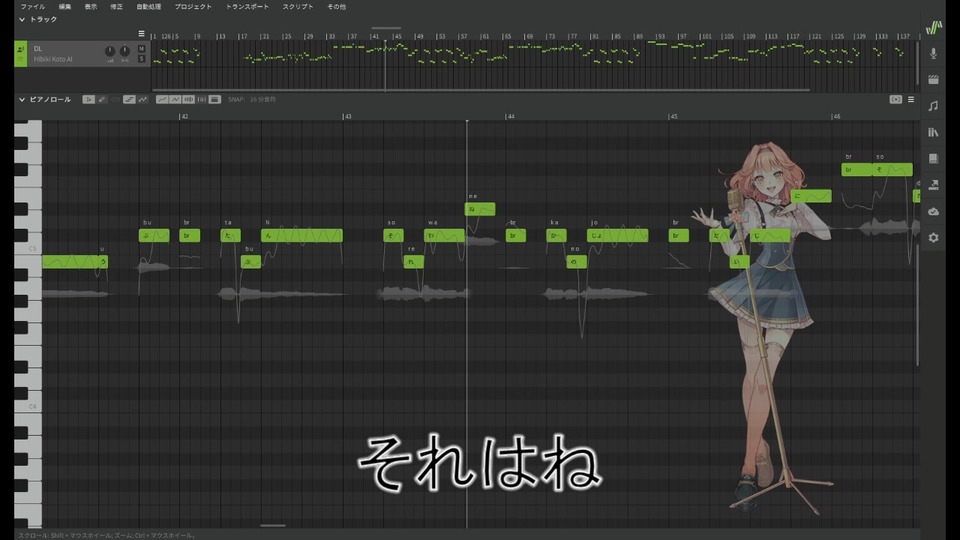Open the その他 menu
Image resolution: width=960 pixels, height=540 pixels.
[336, 7]
